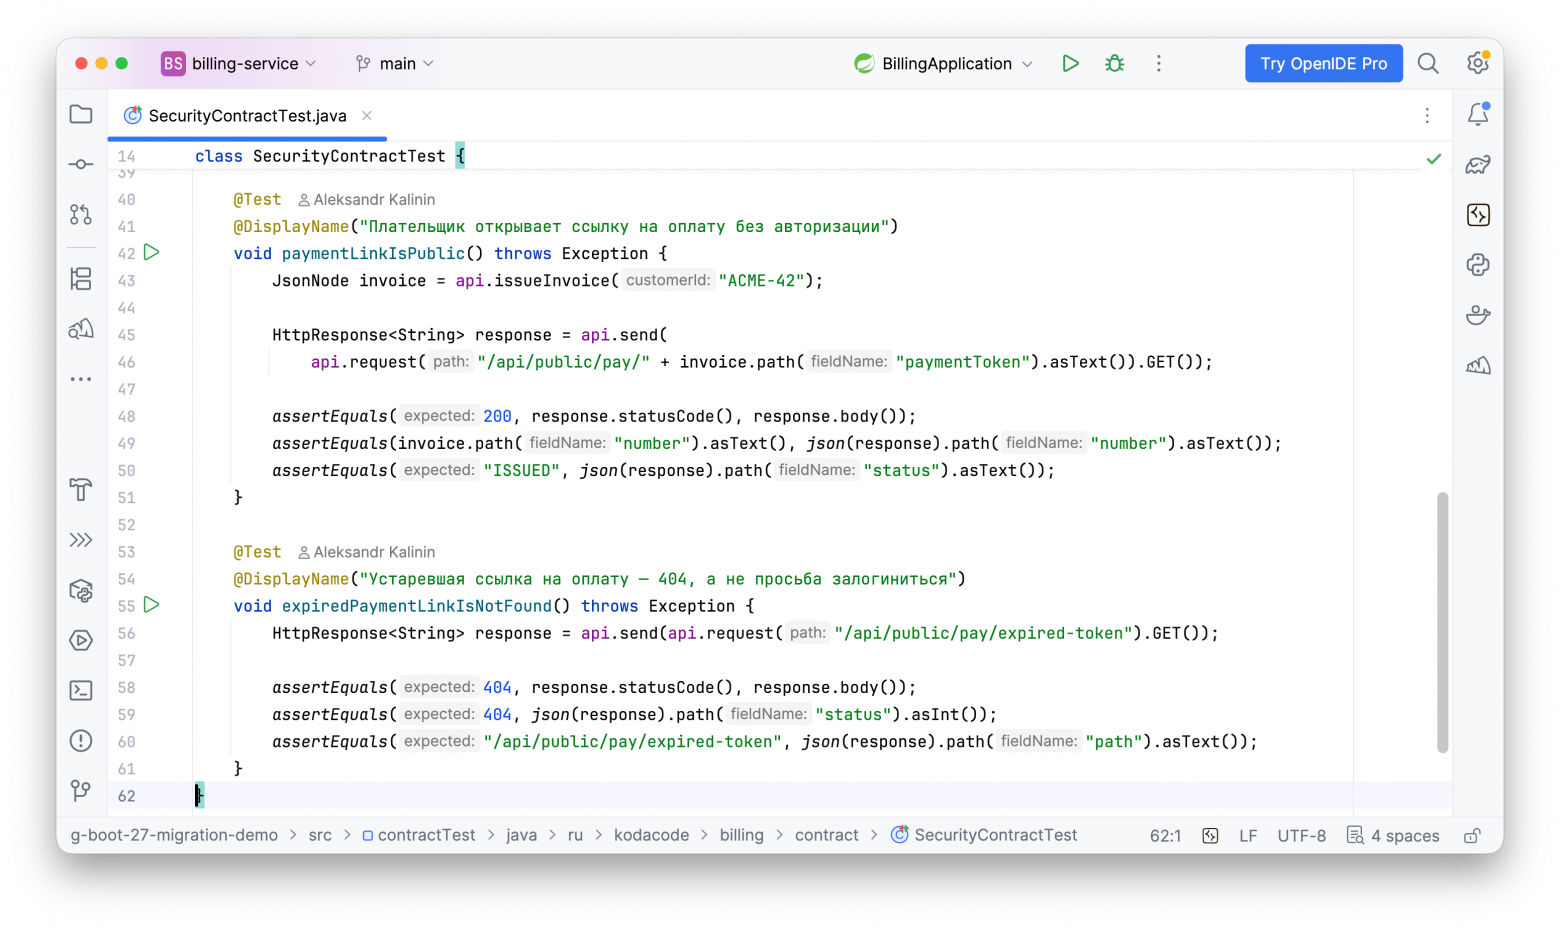Close the SecurityContractTest.java tab
Image resolution: width=1560 pixels, height=928 pixels.
tap(367, 116)
